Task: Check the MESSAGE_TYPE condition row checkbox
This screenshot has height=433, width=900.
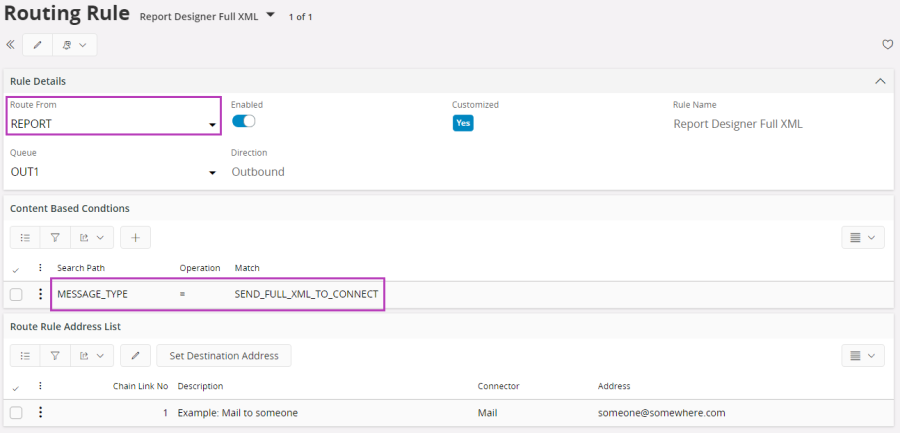Action: 16,294
